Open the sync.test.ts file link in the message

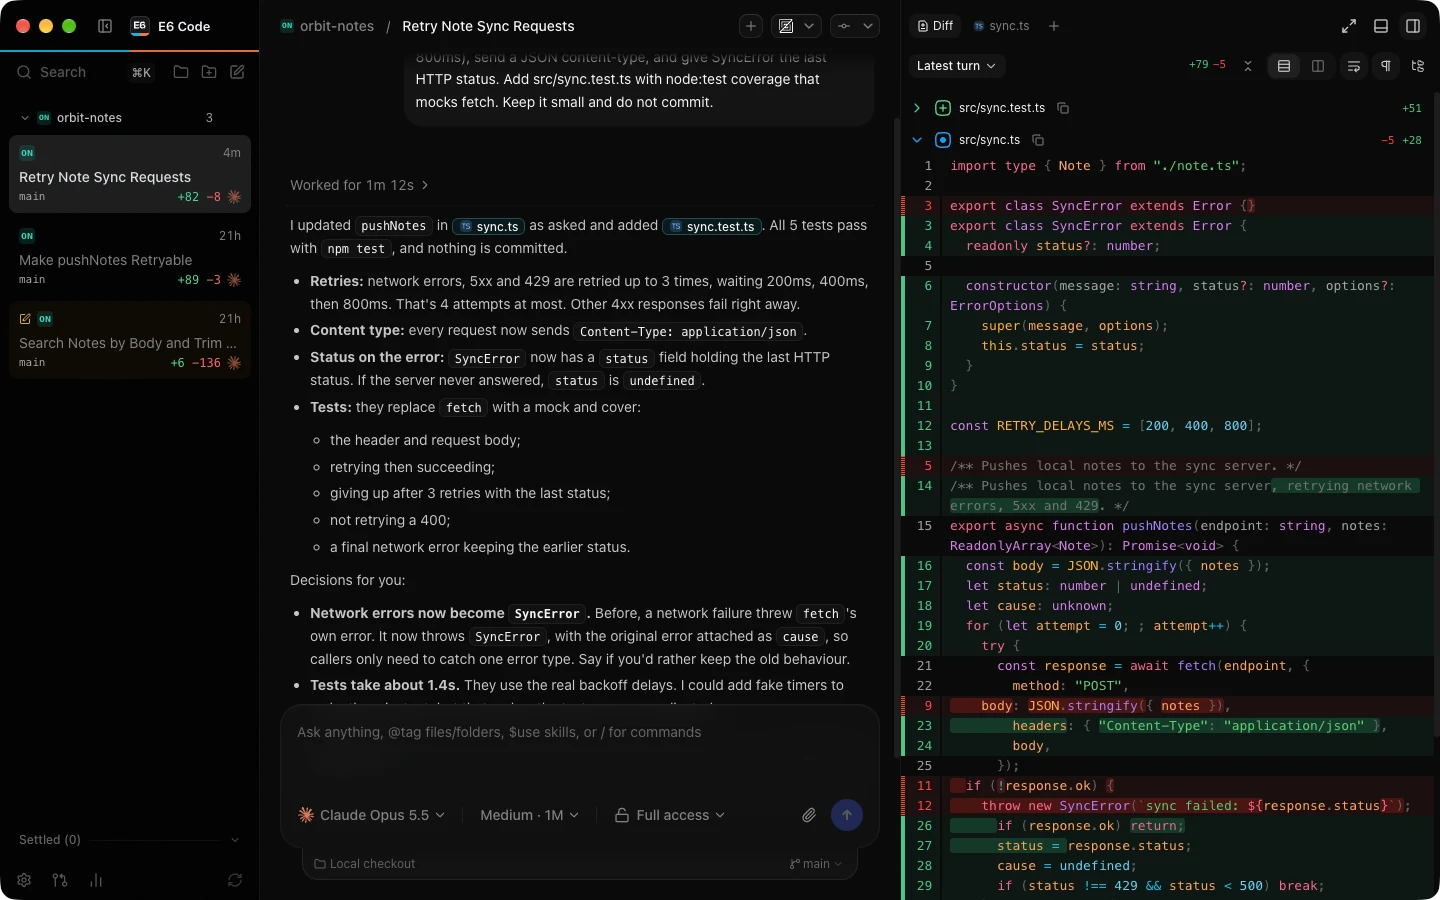(x=711, y=226)
